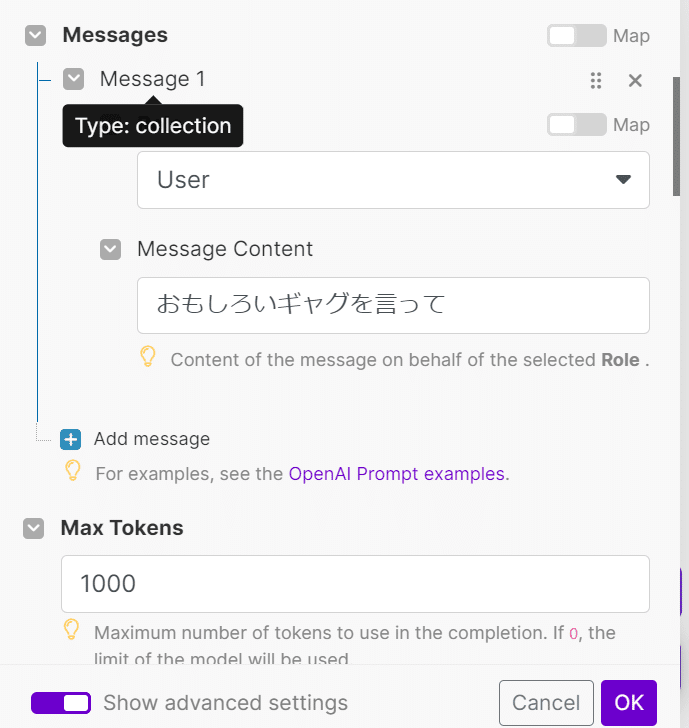
Task: Toggle the Map switch for Messages
Action: [577, 36]
